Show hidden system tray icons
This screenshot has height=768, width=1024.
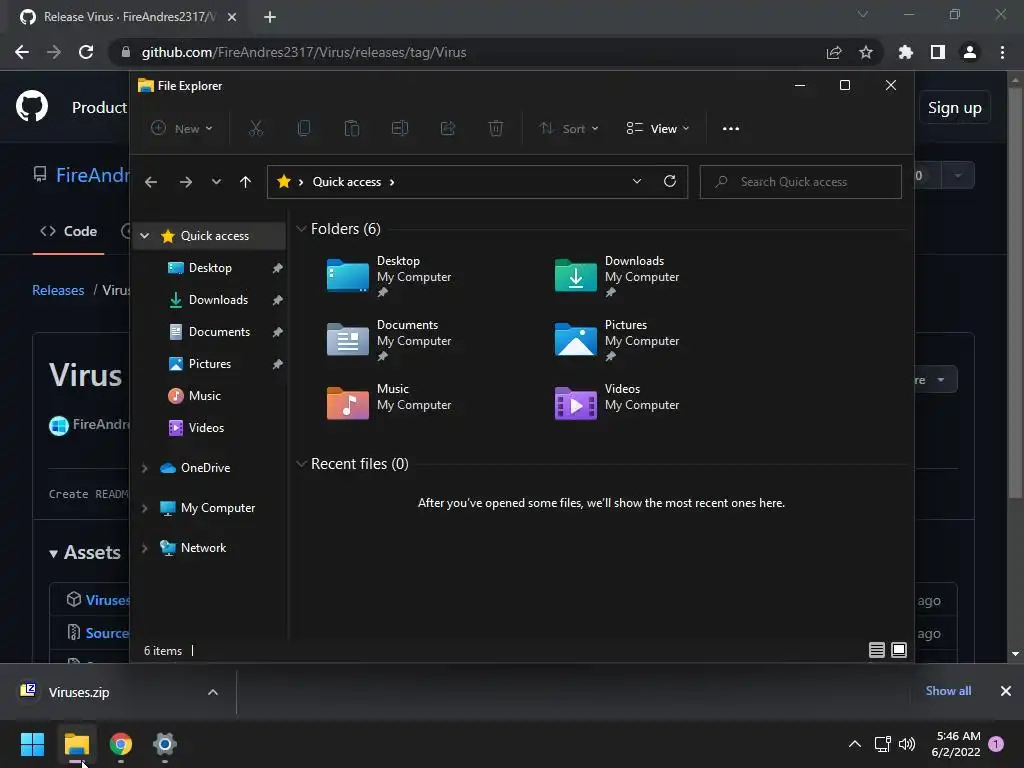[x=854, y=744]
